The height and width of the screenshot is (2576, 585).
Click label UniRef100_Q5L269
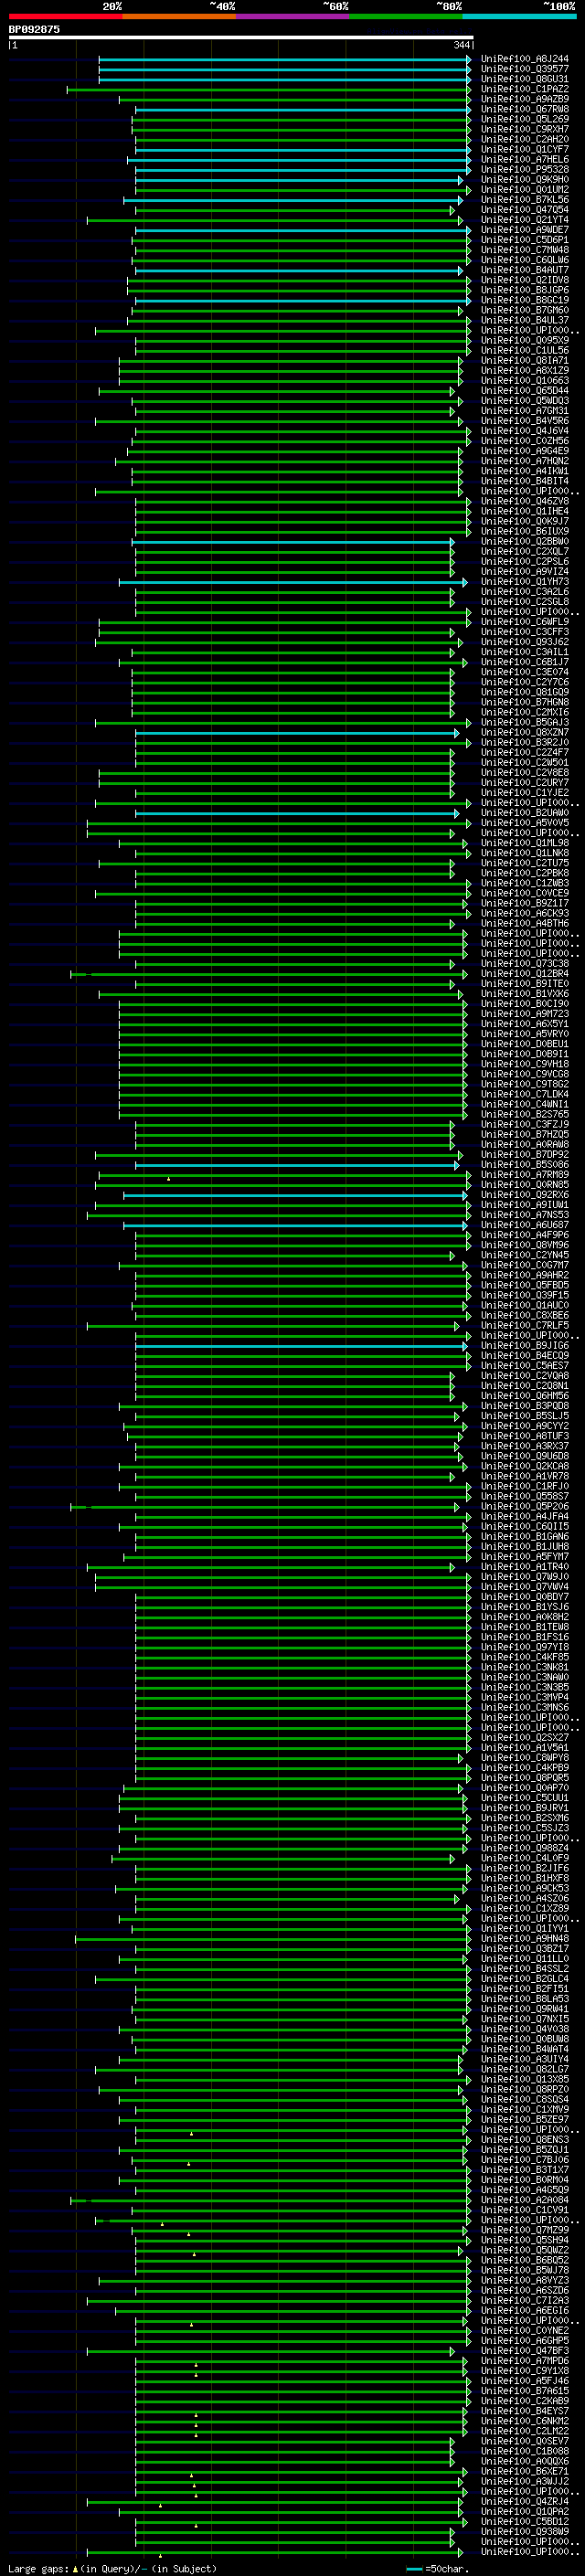click(525, 119)
